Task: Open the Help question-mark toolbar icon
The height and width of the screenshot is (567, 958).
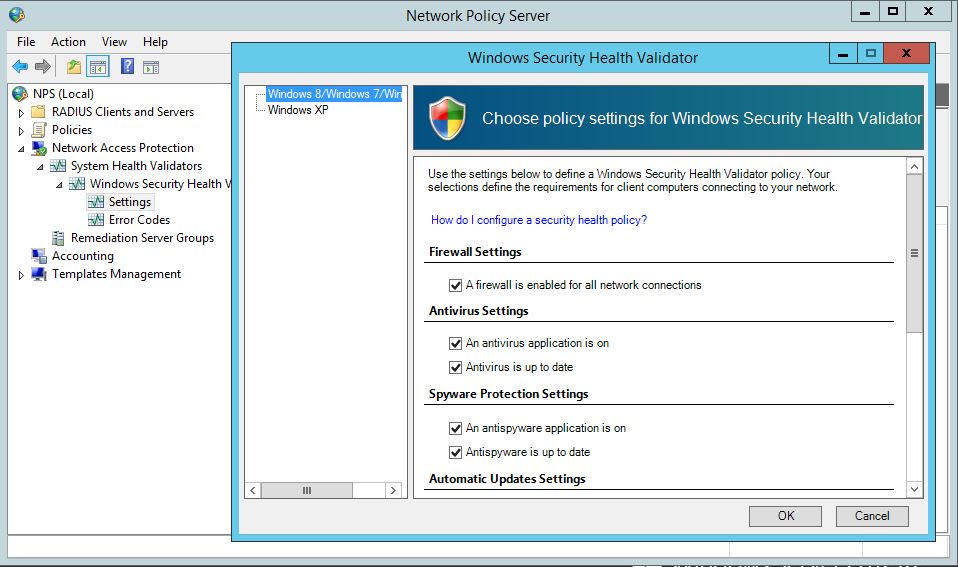Action: coord(127,66)
